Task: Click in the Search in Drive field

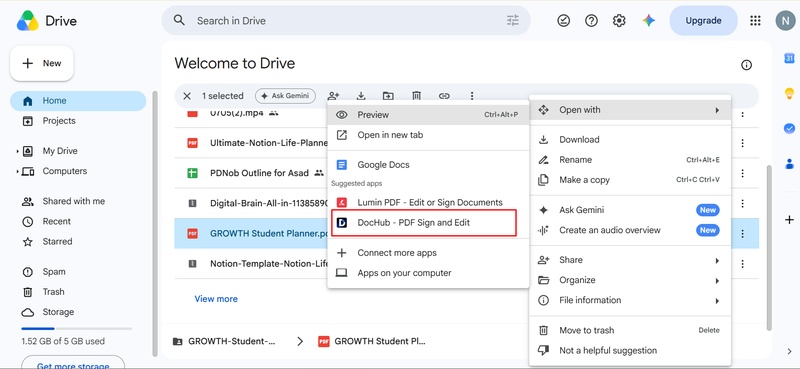Action: click(346, 20)
